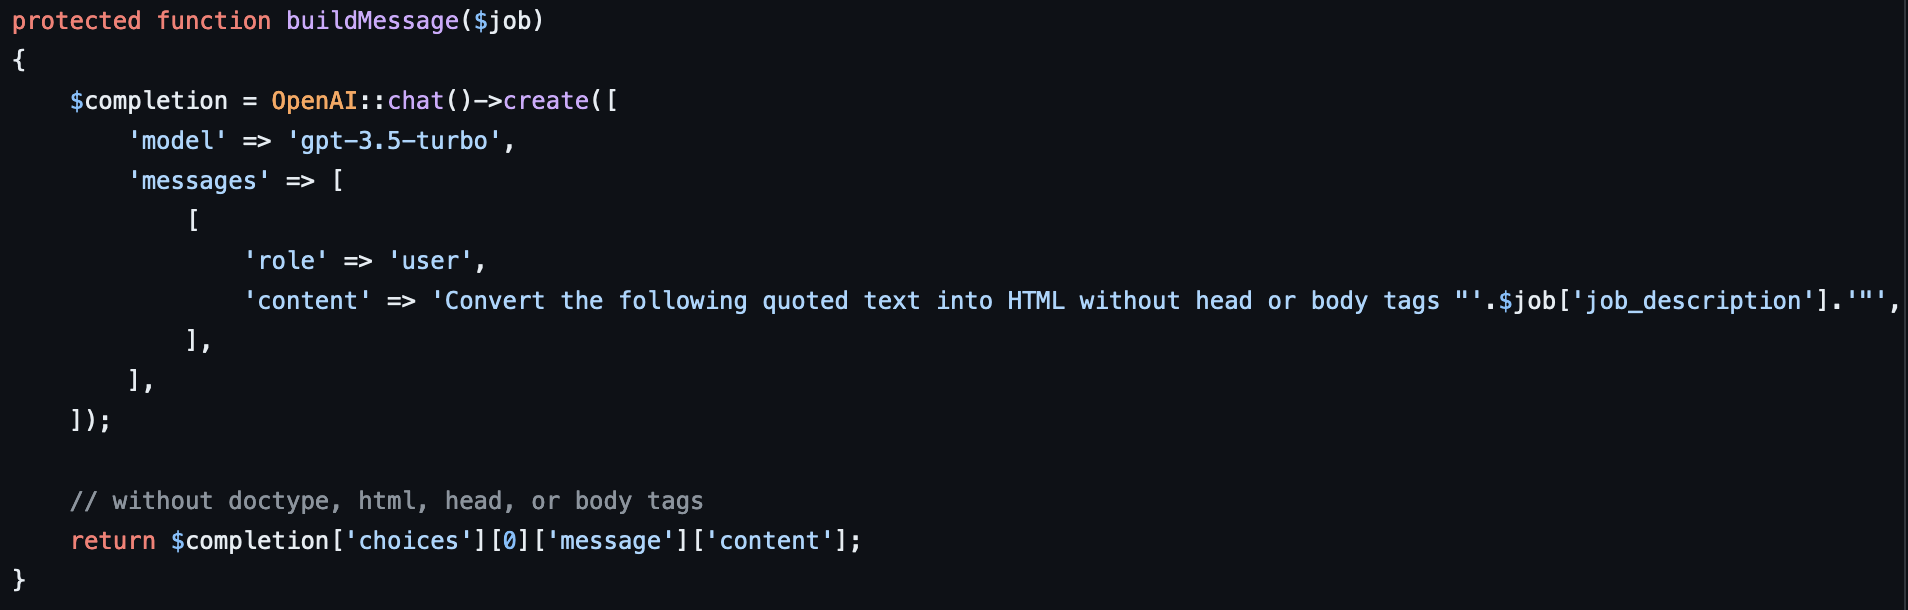
Task: Click the chat() method call
Action: pos(429,101)
